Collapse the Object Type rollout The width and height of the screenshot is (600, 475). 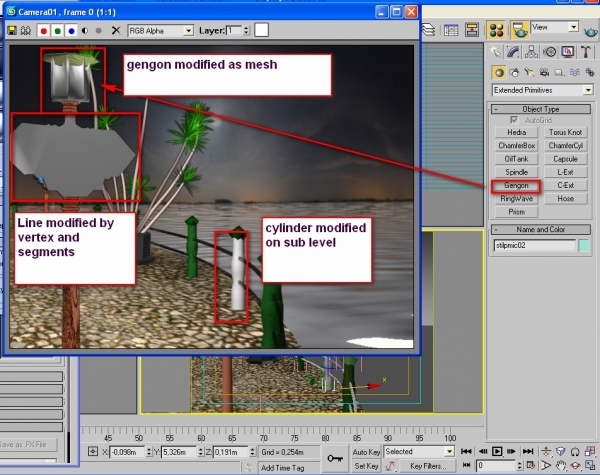point(541,109)
